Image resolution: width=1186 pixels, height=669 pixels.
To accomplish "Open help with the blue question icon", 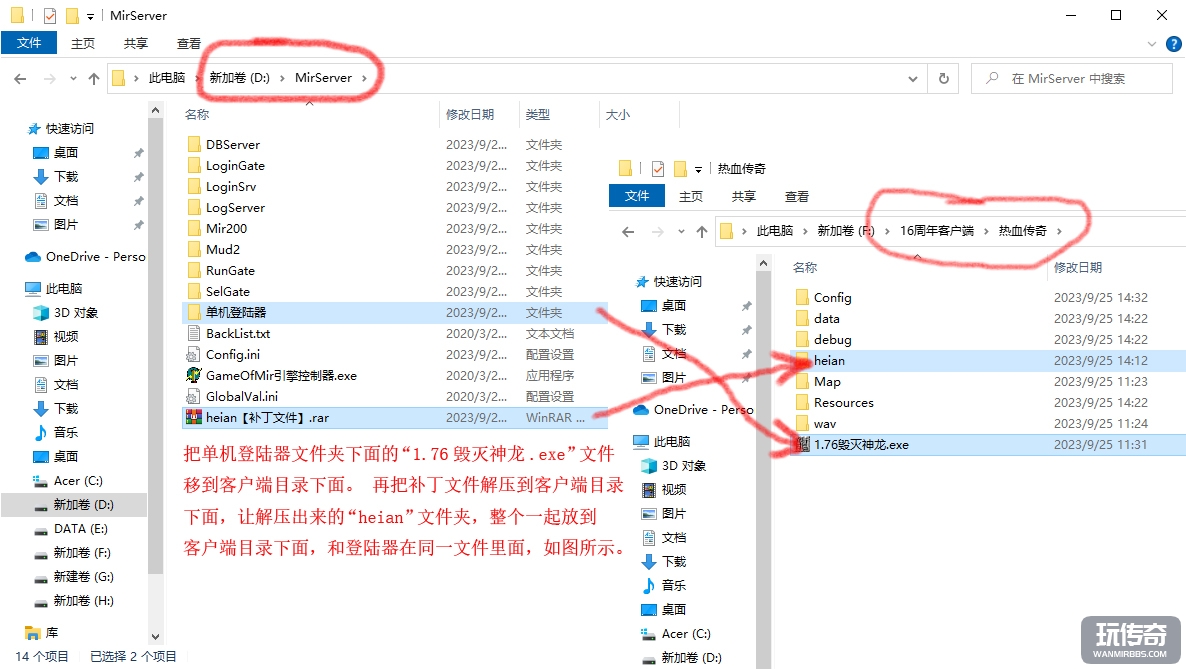I will pyautogui.click(x=1174, y=44).
